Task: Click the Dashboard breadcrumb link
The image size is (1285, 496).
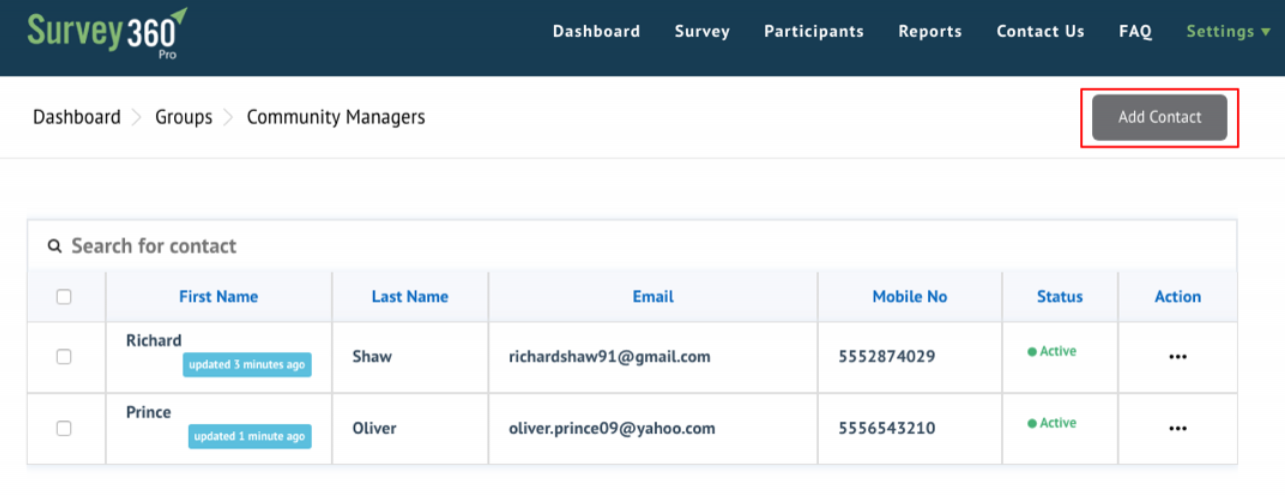Action: point(76,117)
